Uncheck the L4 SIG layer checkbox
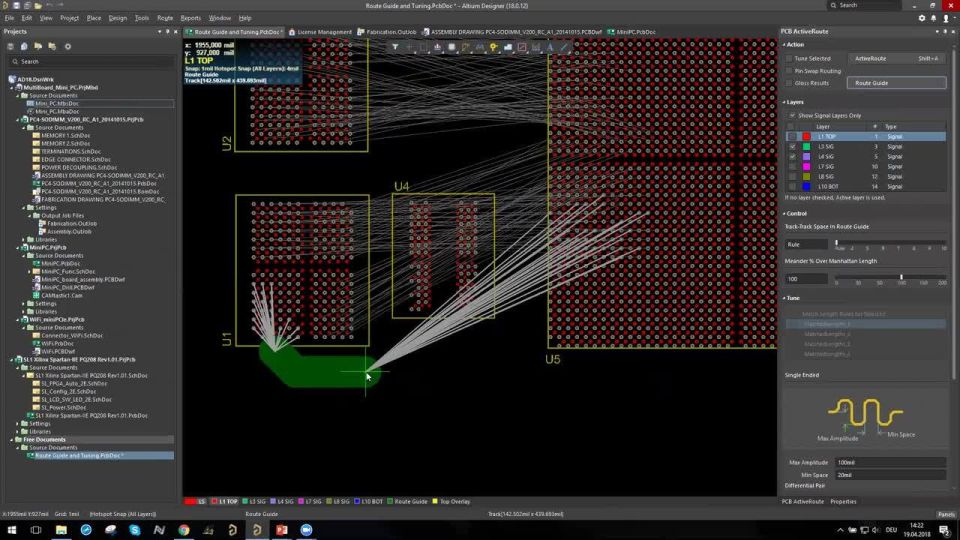The image size is (960, 540). tap(792, 156)
